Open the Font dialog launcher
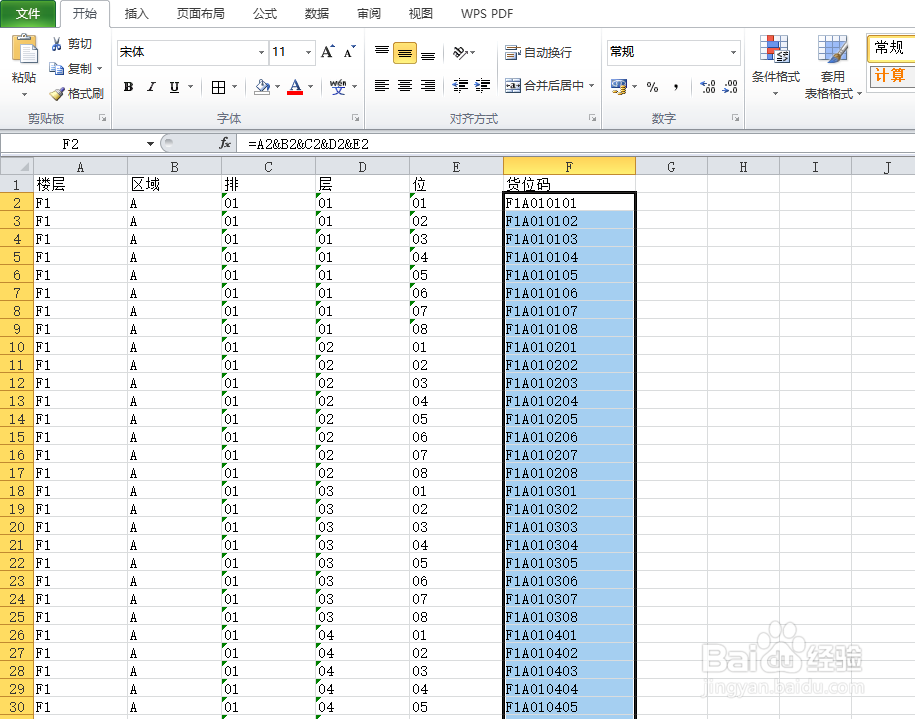This screenshot has width=915, height=719. (355, 118)
